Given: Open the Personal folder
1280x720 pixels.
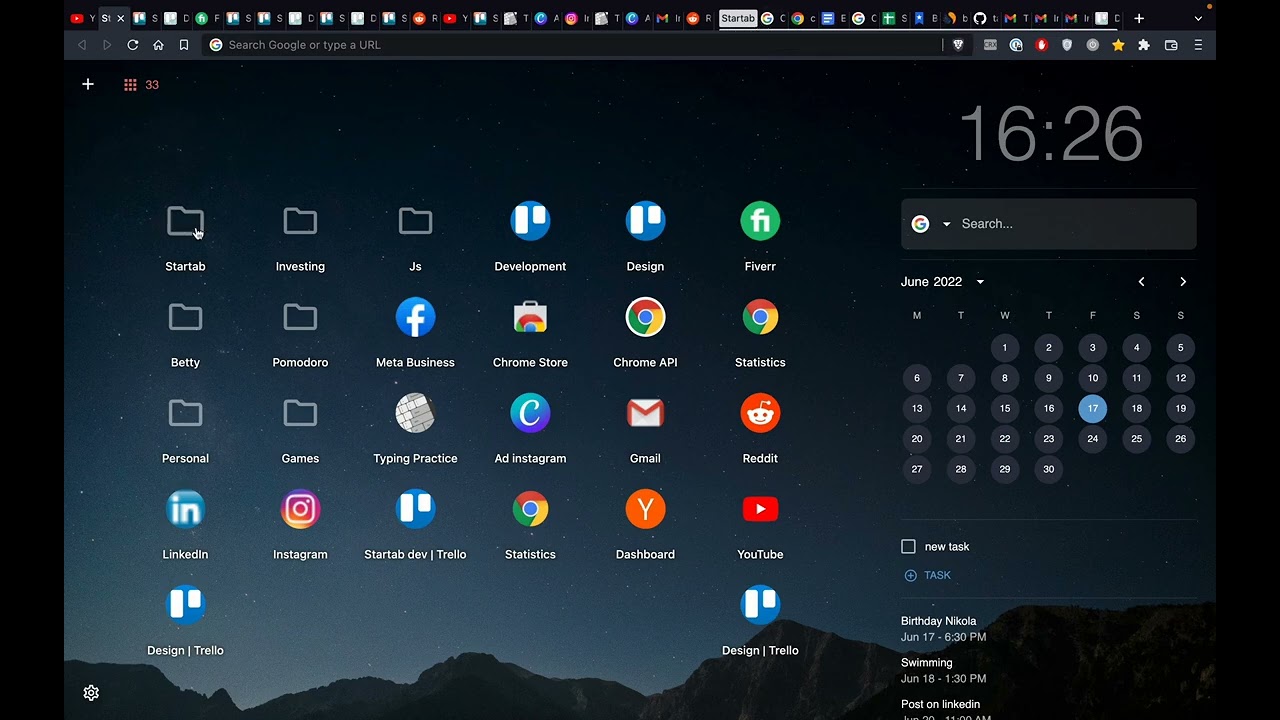Looking at the screenshot, I should click(185, 413).
